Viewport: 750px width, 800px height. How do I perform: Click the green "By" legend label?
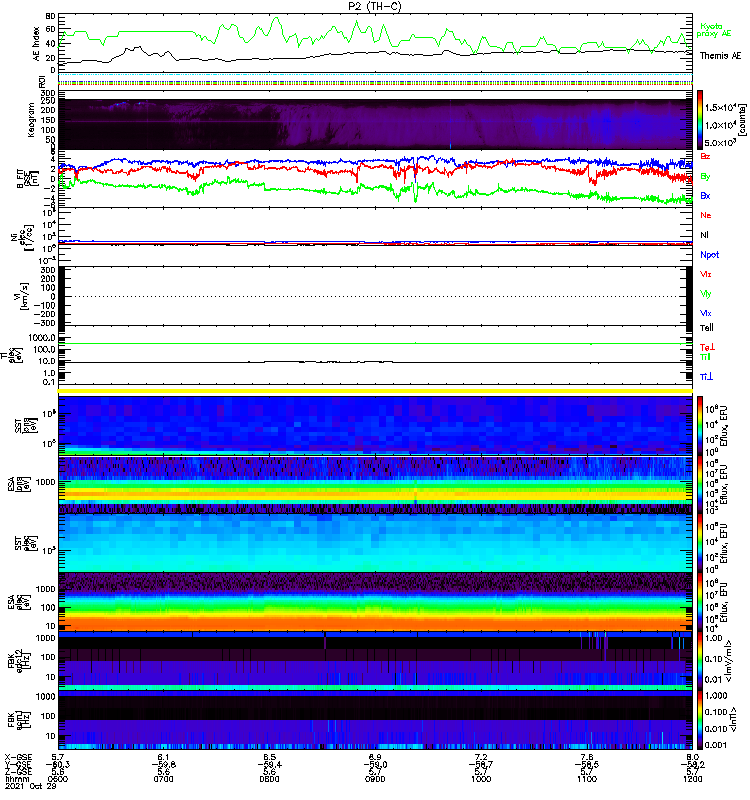(x=705, y=177)
